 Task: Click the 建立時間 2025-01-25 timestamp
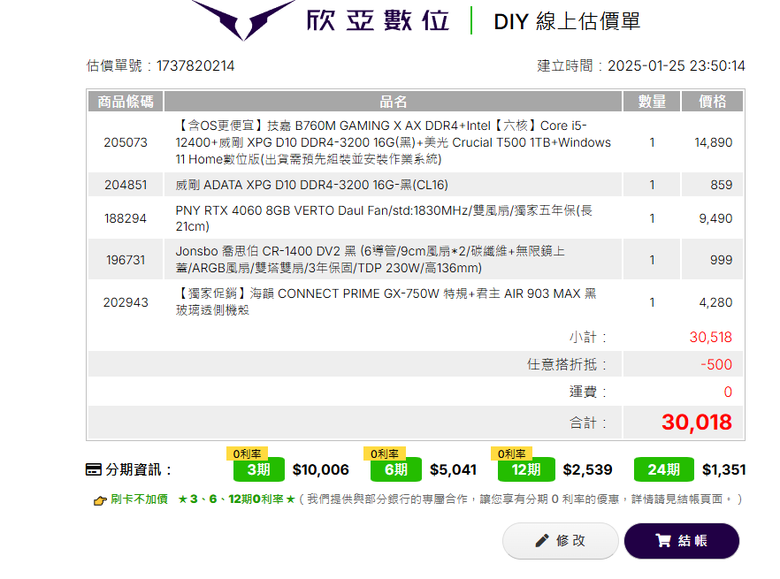641,66
